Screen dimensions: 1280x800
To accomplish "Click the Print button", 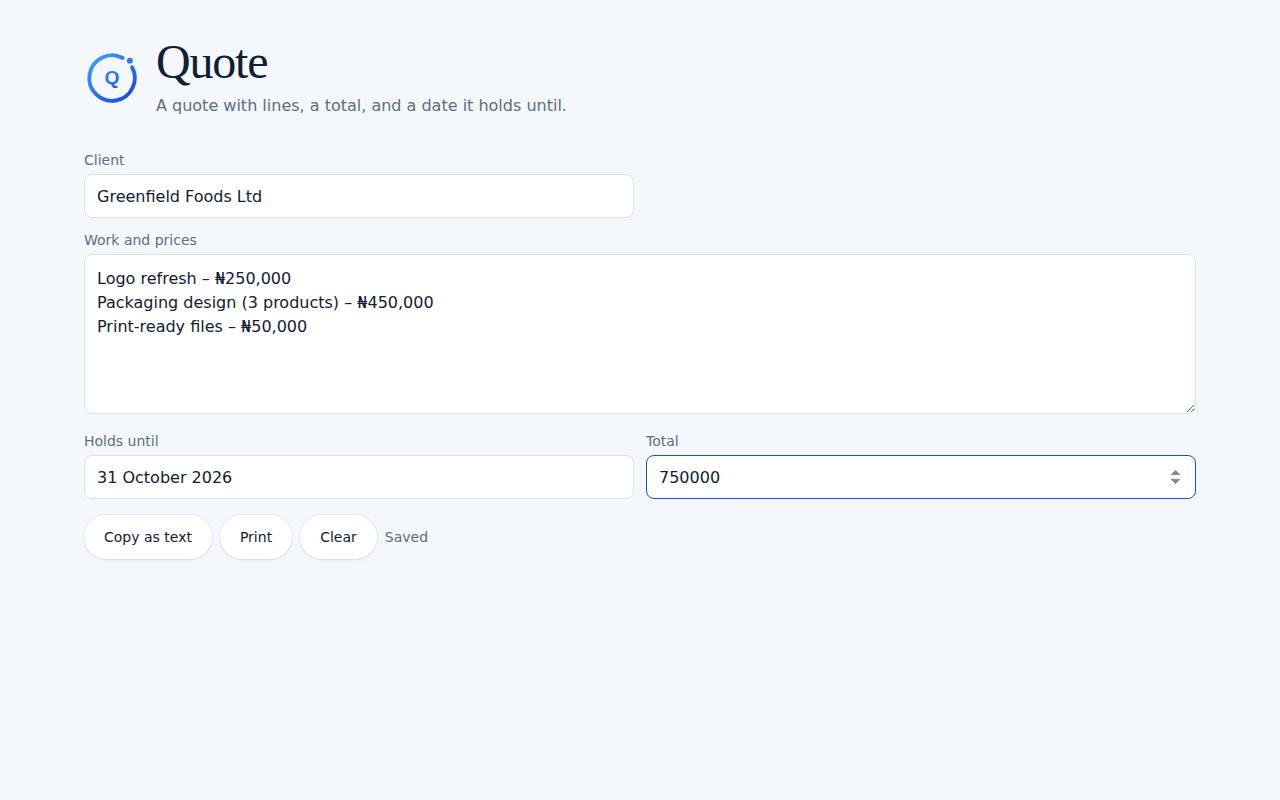I will (256, 537).
